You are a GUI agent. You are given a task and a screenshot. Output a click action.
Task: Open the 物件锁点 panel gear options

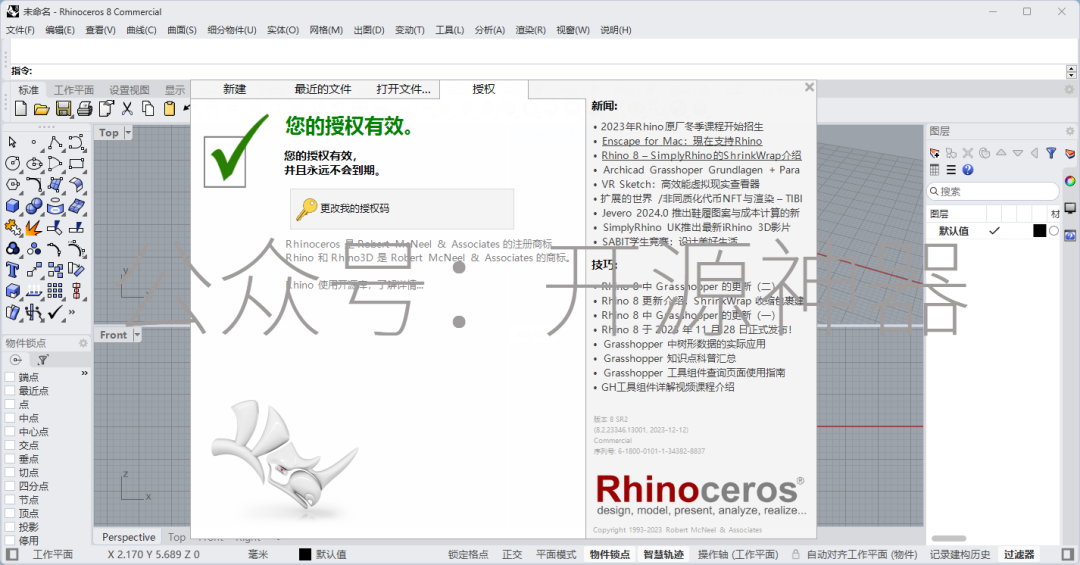pos(83,343)
